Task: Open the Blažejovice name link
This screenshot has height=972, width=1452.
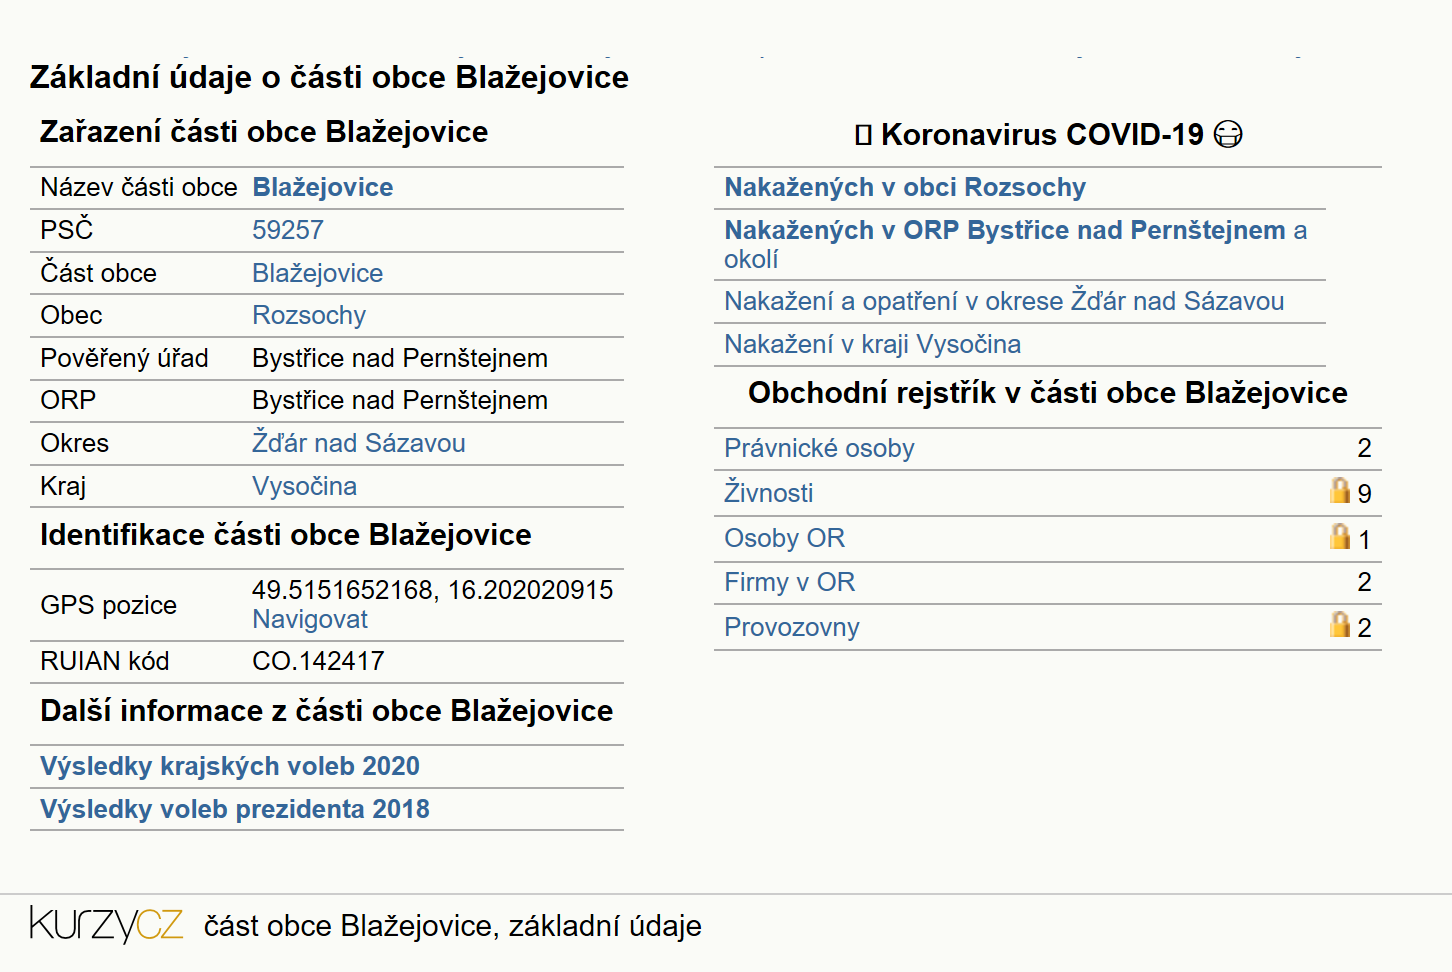Action: [323, 187]
